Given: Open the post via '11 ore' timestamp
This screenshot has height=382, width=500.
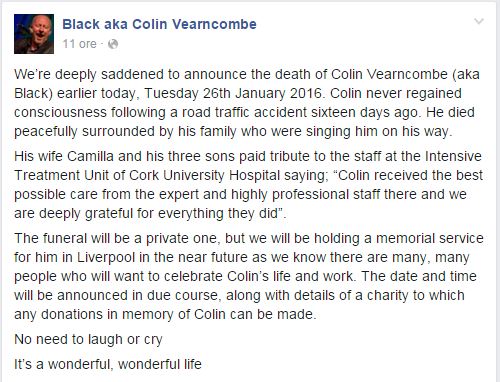Looking at the screenshot, I should point(79,44).
